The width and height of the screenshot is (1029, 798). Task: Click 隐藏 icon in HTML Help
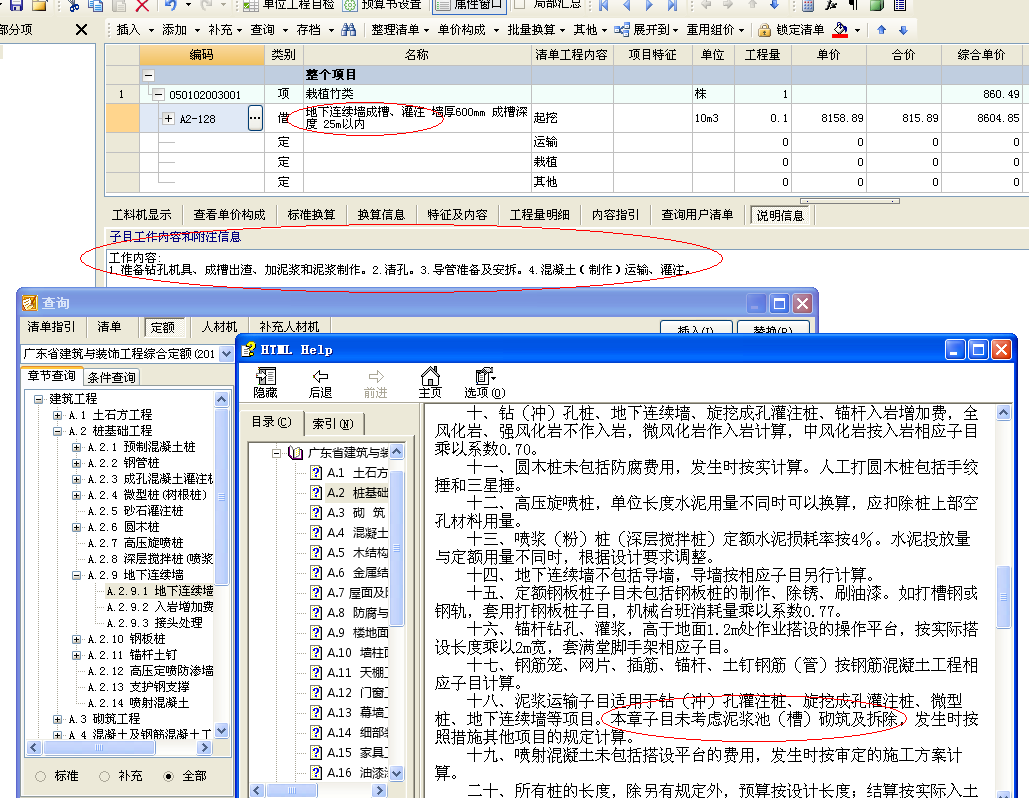[265, 383]
